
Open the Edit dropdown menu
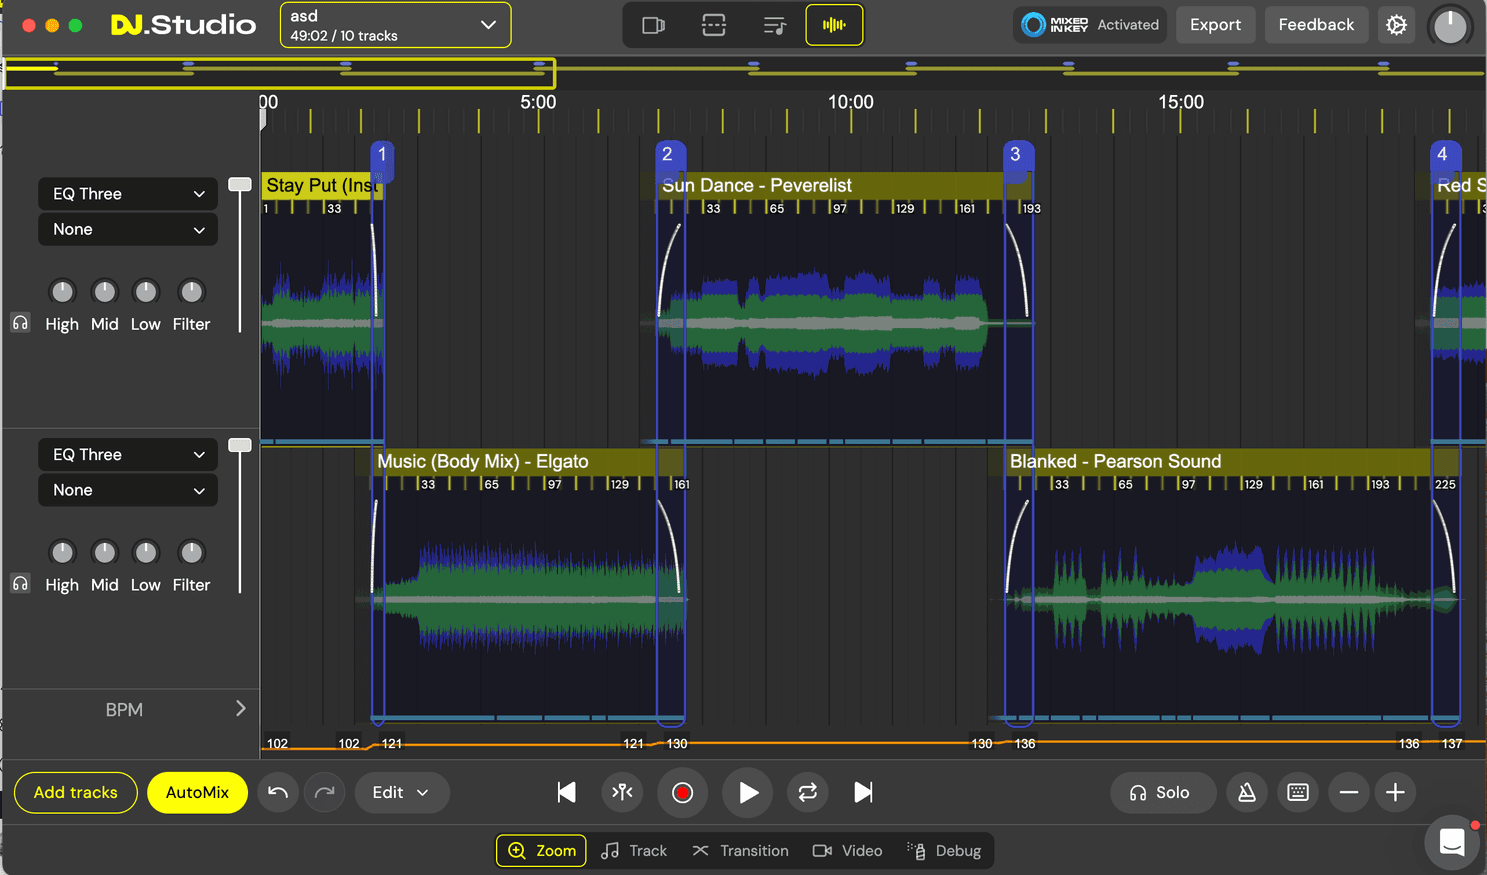401,792
